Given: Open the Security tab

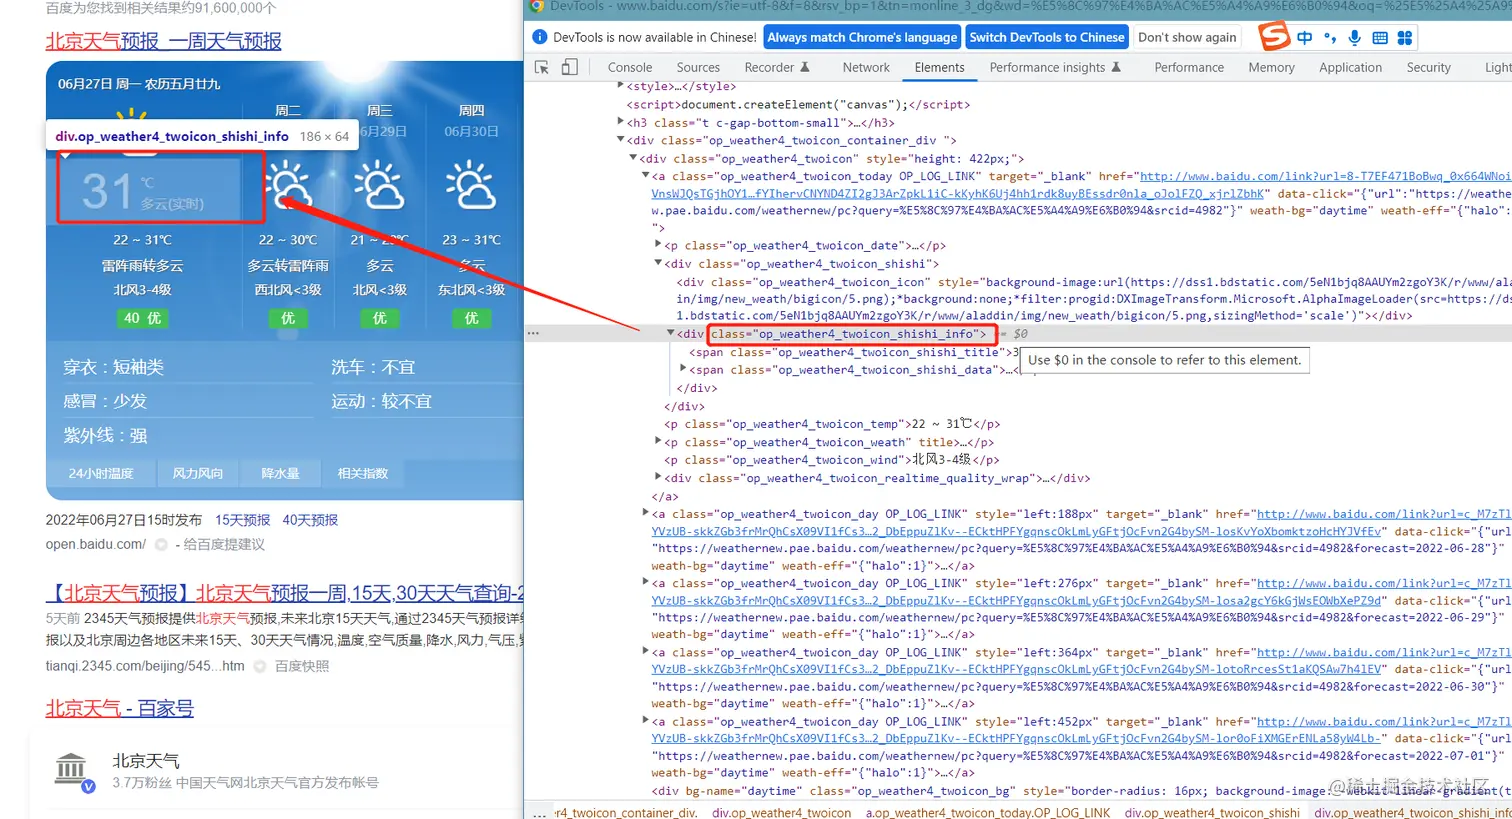Looking at the screenshot, I should (x=1428, y=67).
